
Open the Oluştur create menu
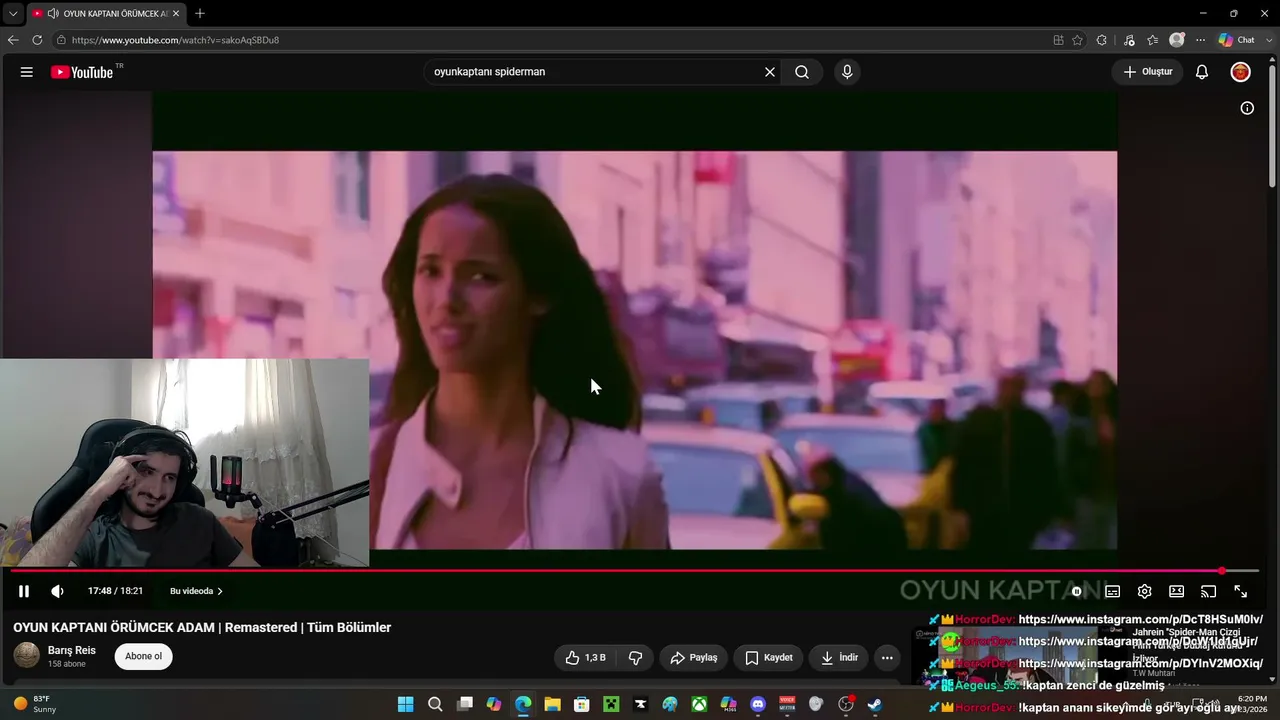click(1147, 72)
